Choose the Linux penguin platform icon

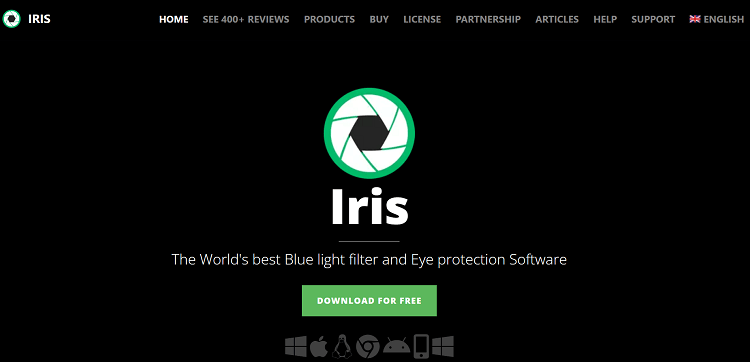342,346
